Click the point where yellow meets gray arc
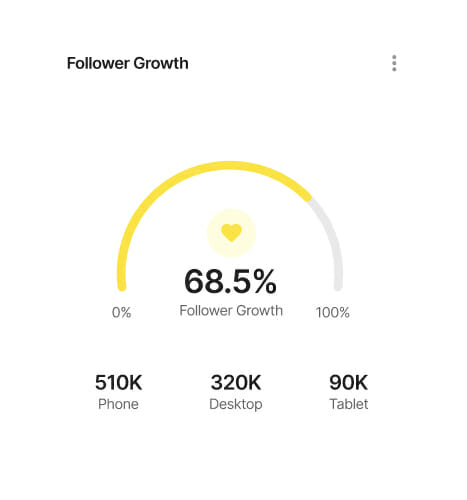467x500 pixels. coord(309,198)
